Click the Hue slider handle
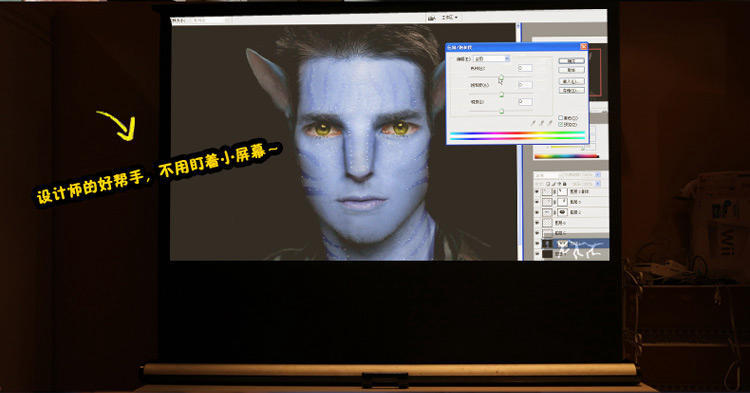The image size is (750, 393). pos(501,77)
